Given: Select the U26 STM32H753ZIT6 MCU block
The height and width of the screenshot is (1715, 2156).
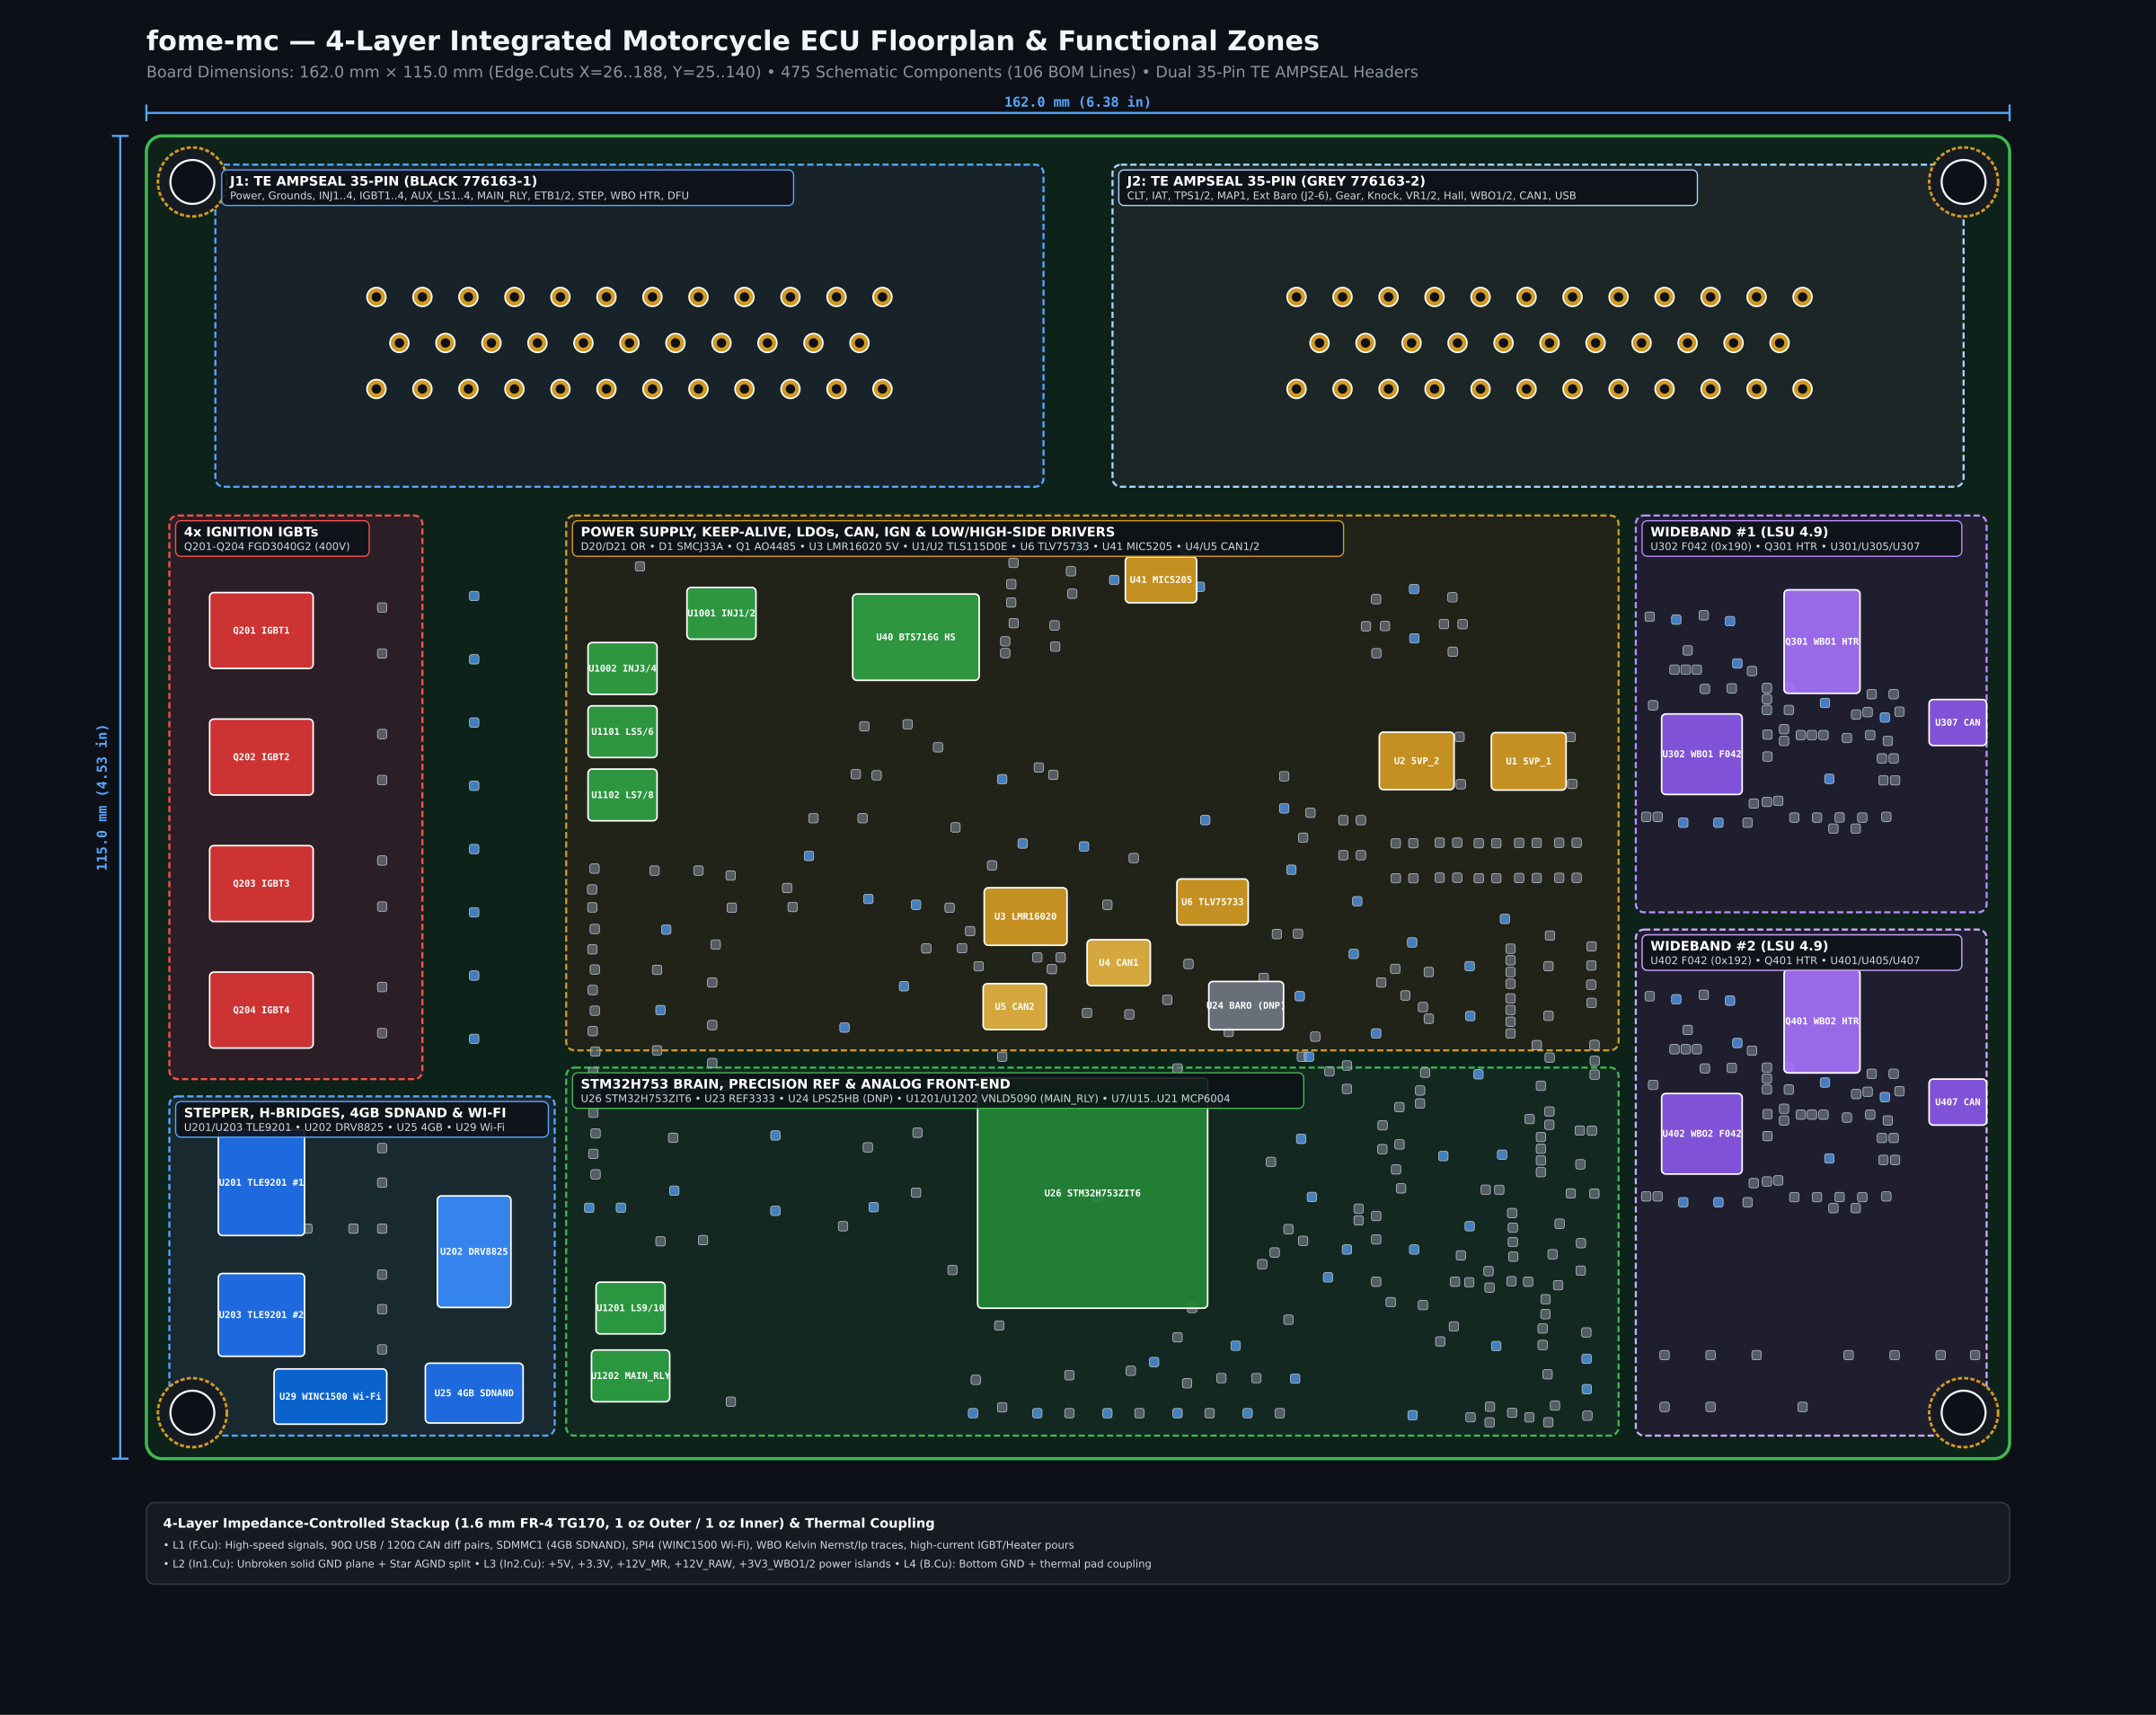Looking at the screenshot, I should [1092, 1193].
